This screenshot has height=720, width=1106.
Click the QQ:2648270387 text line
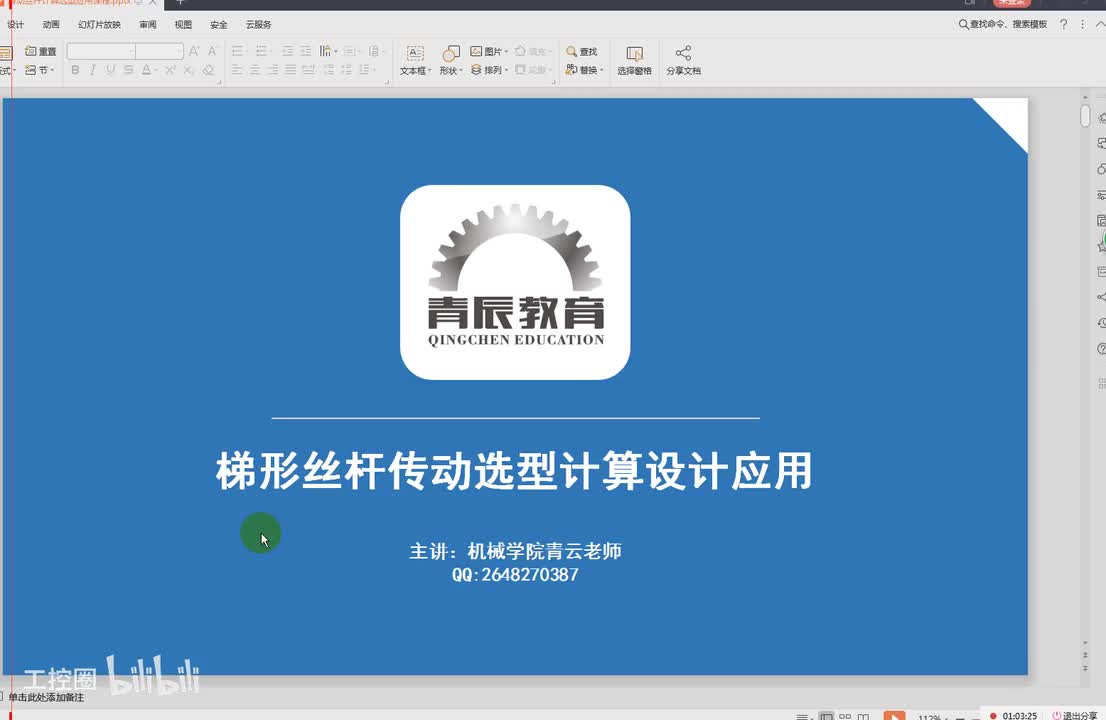pos(515,575)
